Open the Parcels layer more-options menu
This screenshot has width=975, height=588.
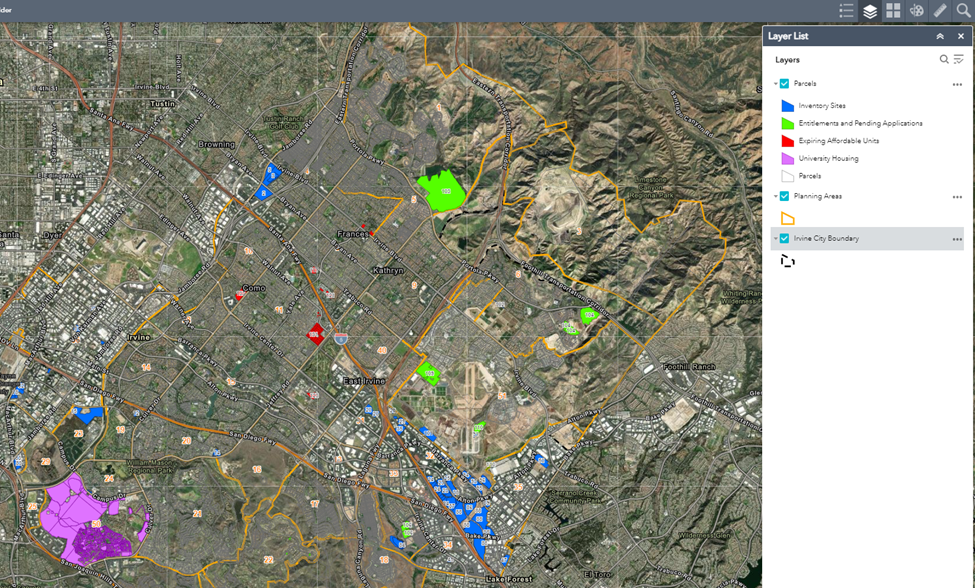[957, 85]
